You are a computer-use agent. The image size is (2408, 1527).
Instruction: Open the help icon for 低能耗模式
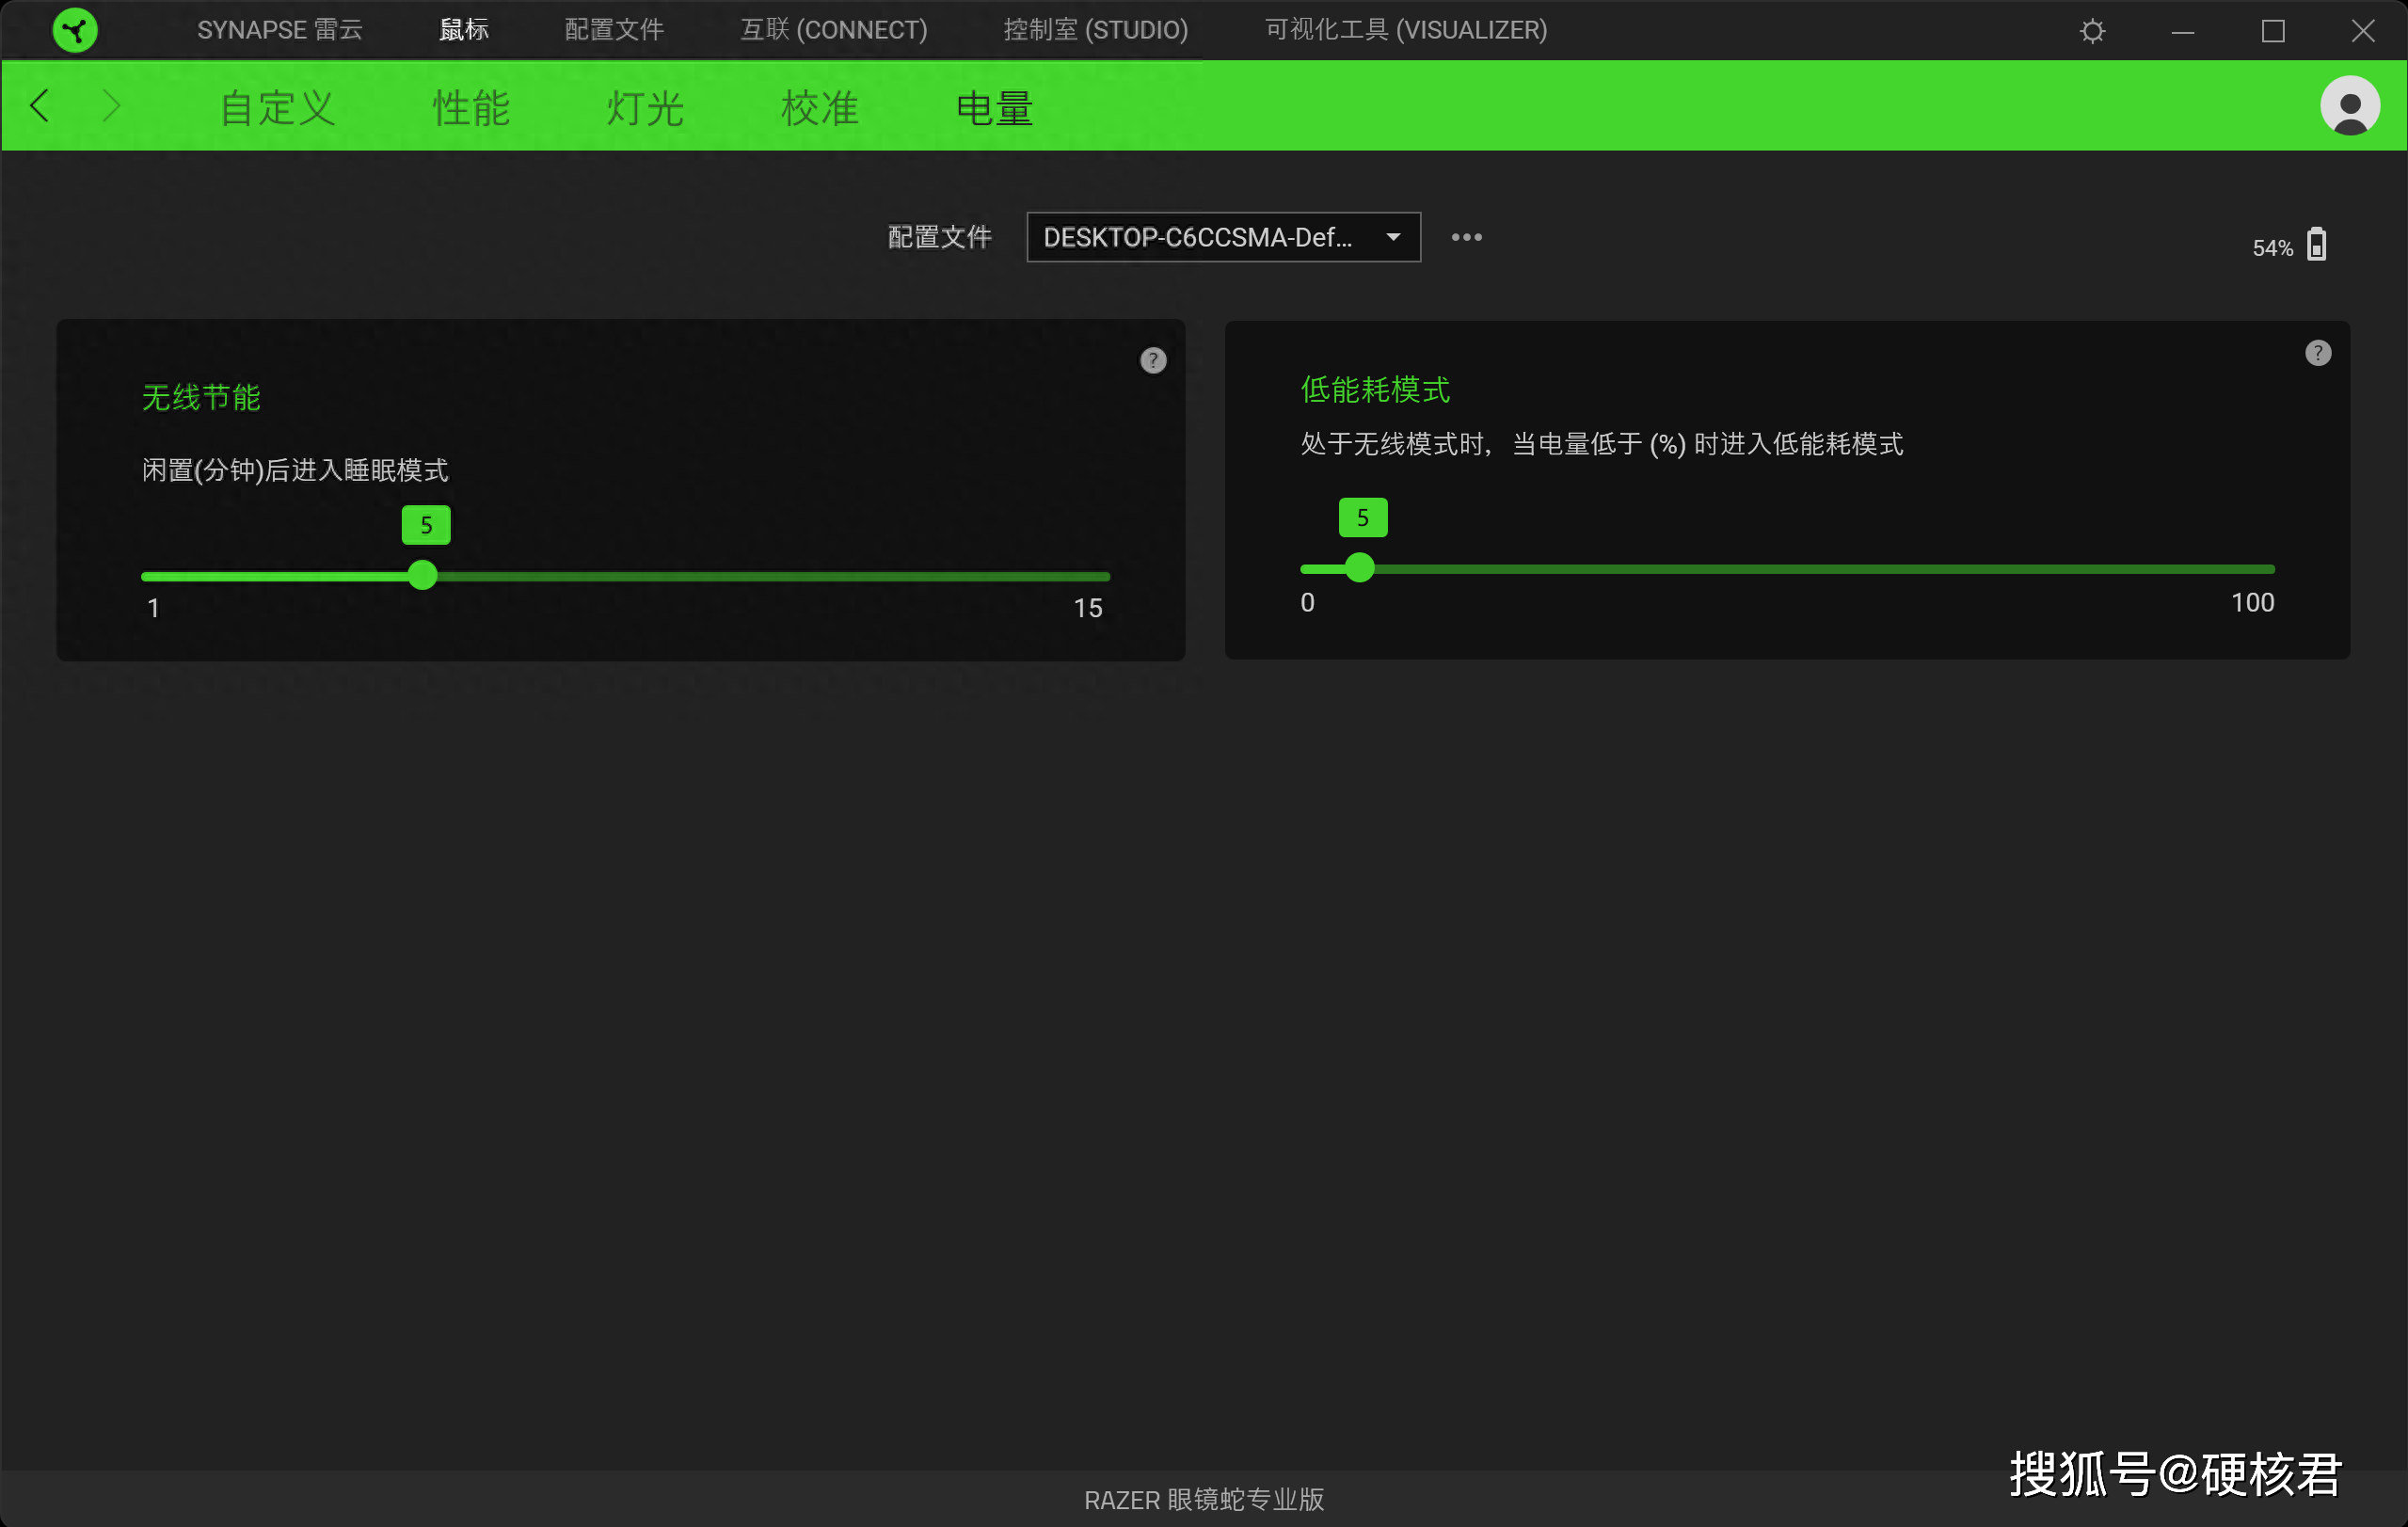coord(2318,353)
